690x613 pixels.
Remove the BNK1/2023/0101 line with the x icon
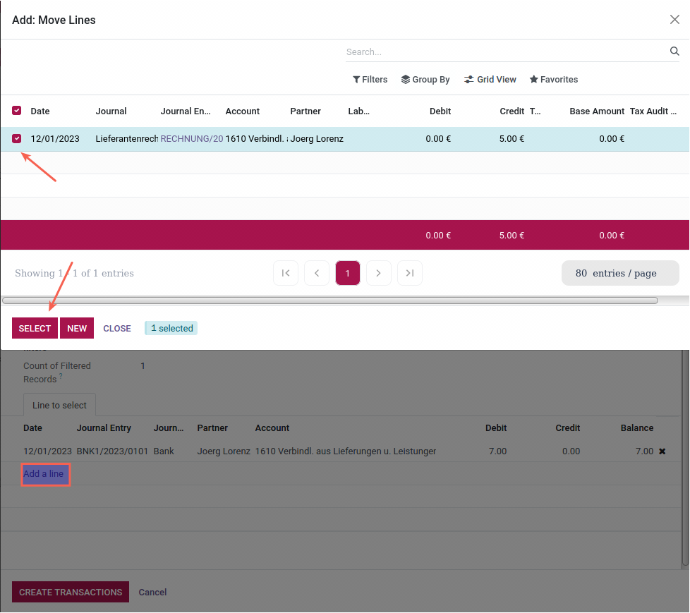pos(662,451)
